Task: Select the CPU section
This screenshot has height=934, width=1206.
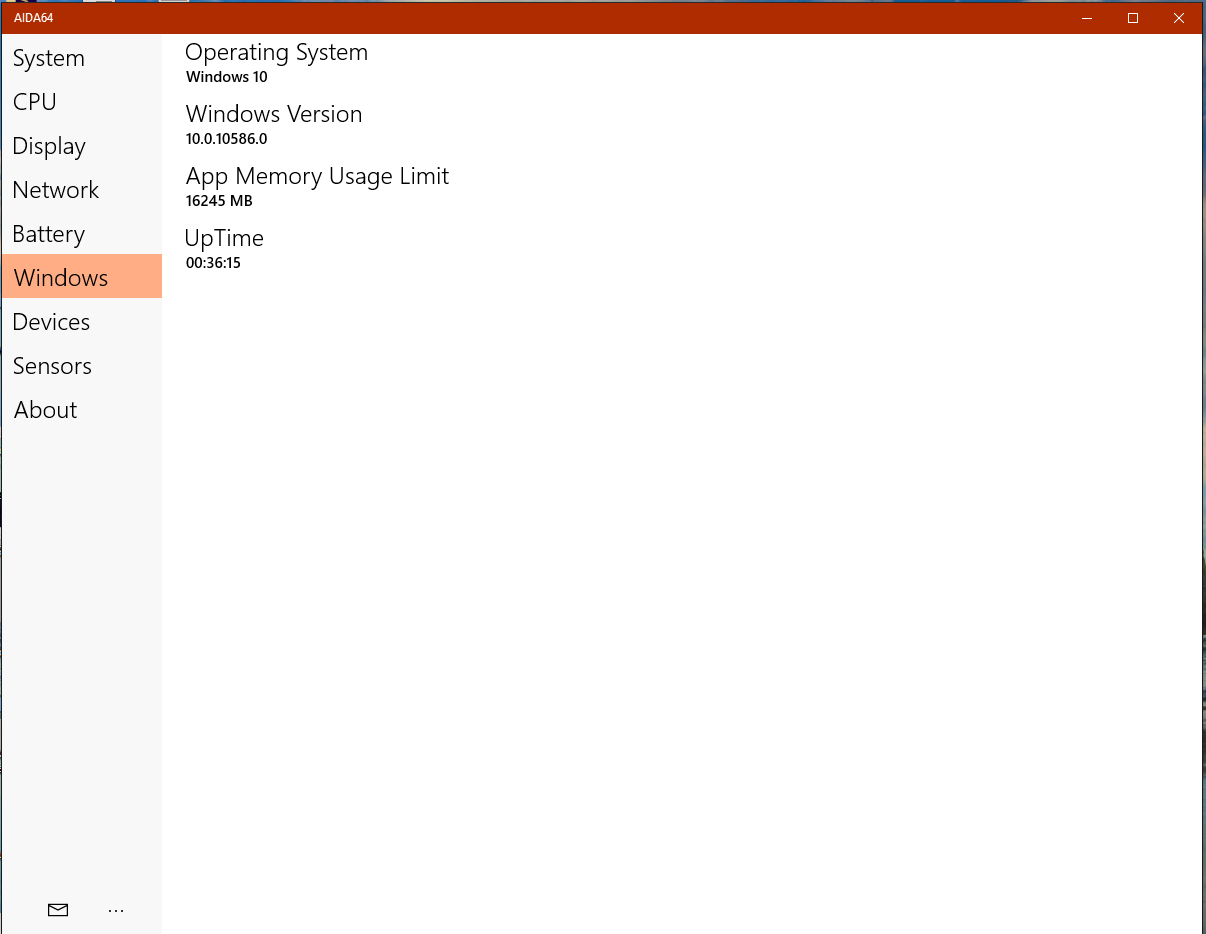Action: (x=81, y=102)
